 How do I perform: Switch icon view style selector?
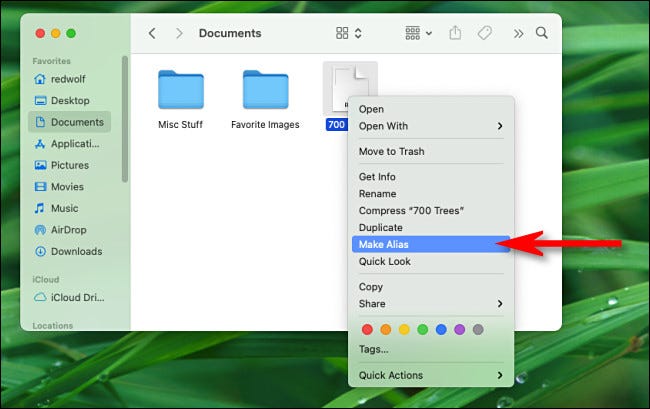[x=347, y=33]
